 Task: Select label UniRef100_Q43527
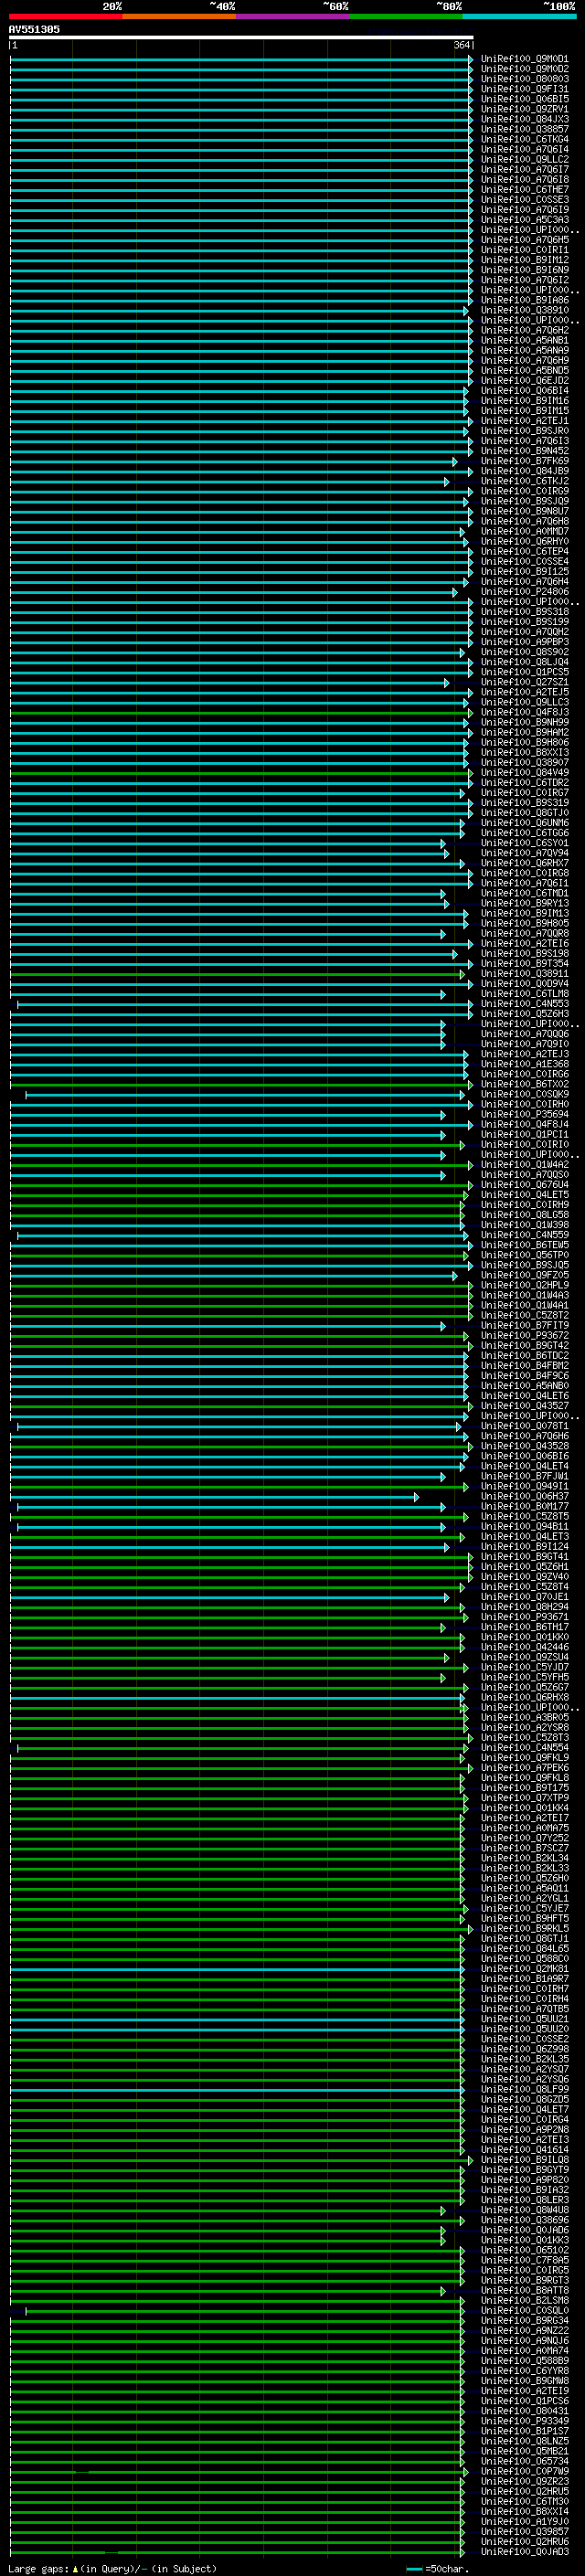[x=525, y=1406]
